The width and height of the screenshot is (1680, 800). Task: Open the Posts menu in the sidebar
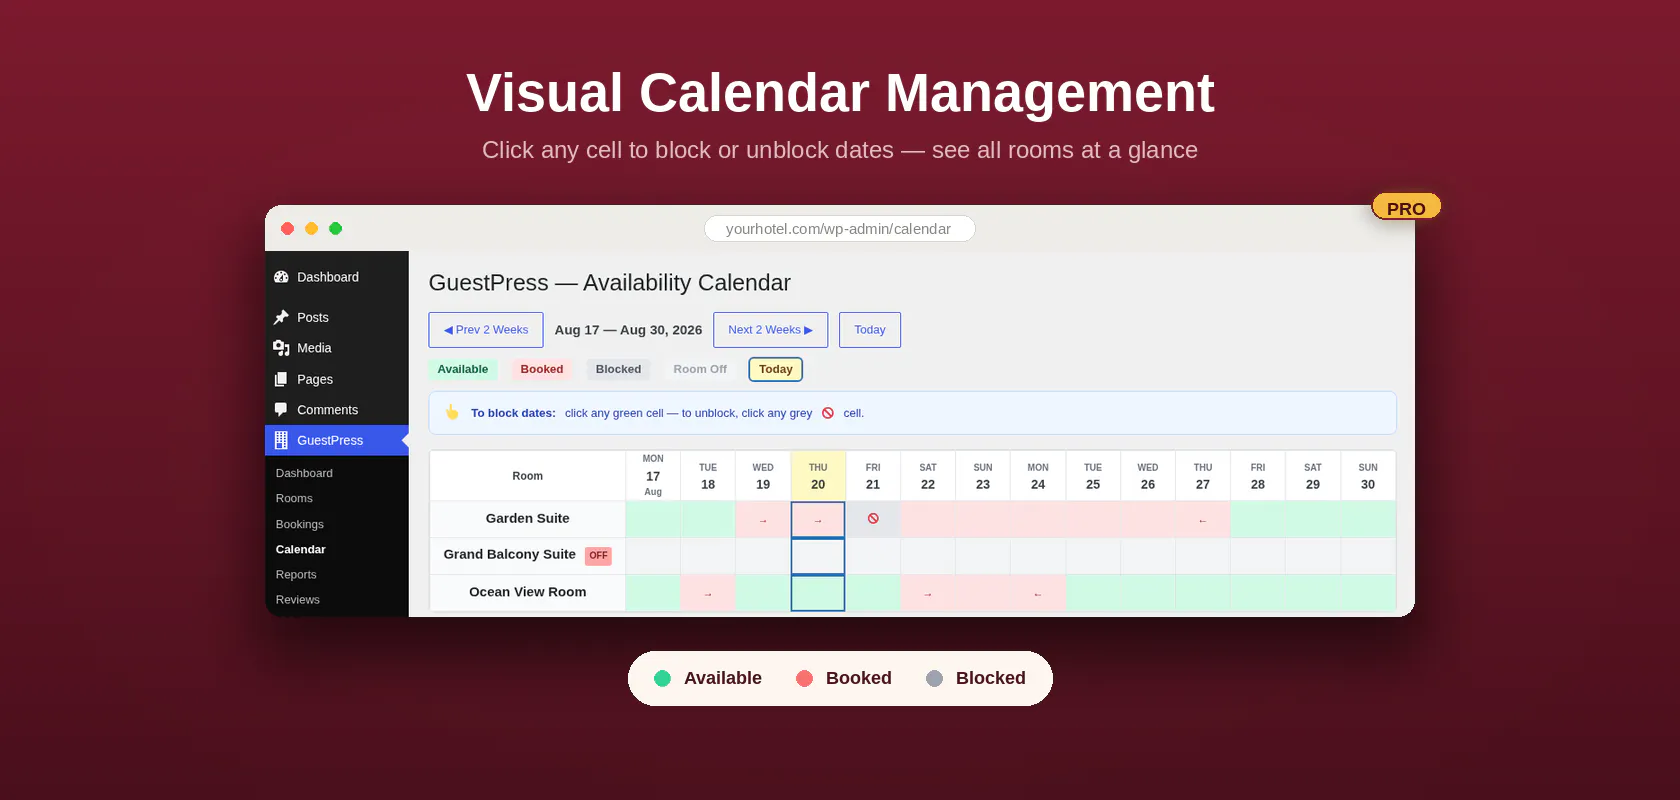pos(337,317)
